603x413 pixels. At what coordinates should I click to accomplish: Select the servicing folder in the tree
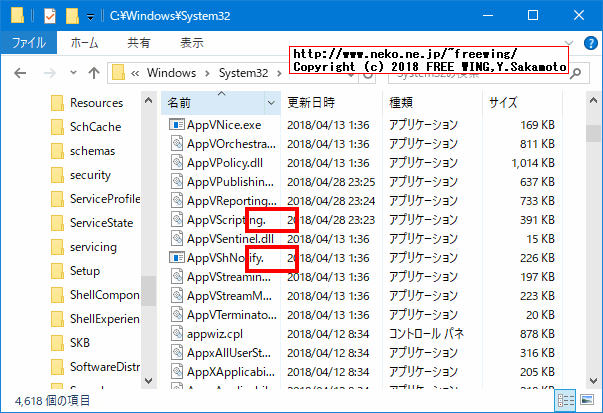pyautogui.click(x=84, y=247)
